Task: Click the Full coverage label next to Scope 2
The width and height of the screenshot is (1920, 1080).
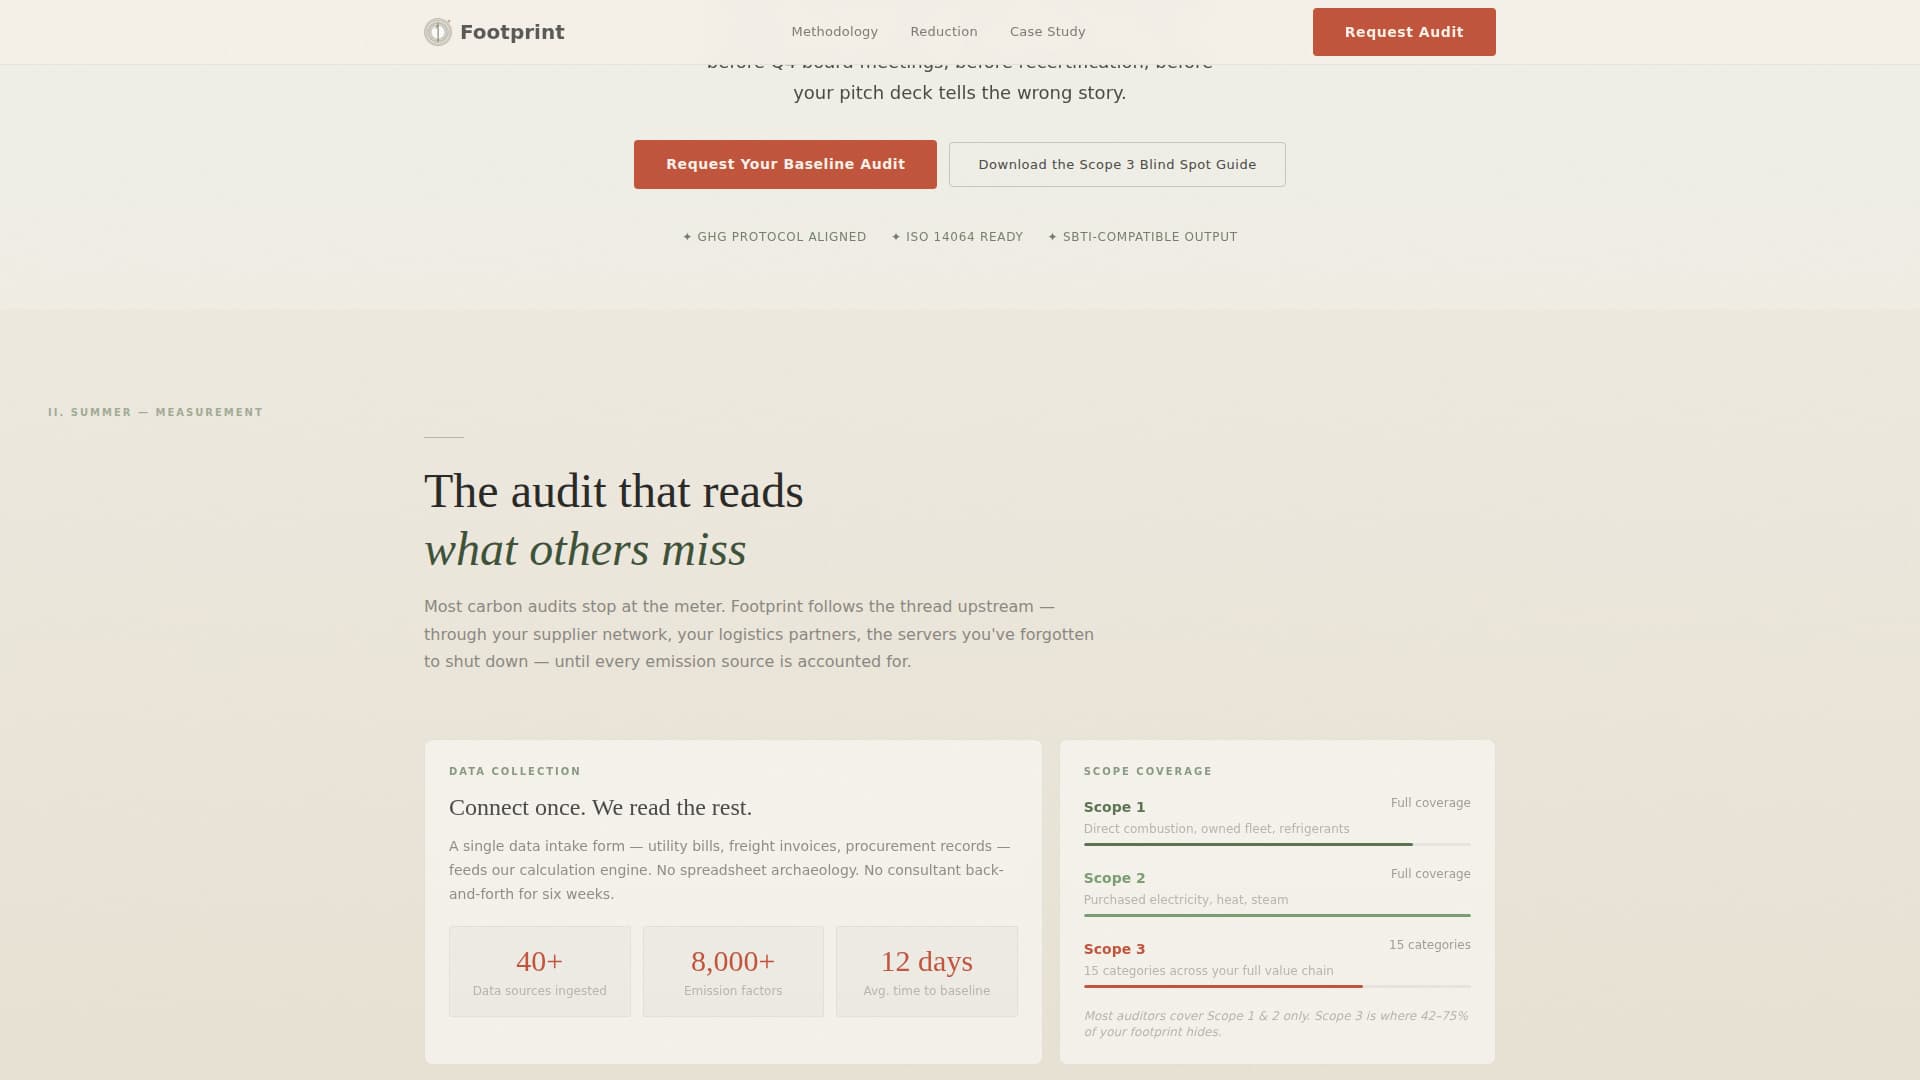Action: coord(1430,873)
